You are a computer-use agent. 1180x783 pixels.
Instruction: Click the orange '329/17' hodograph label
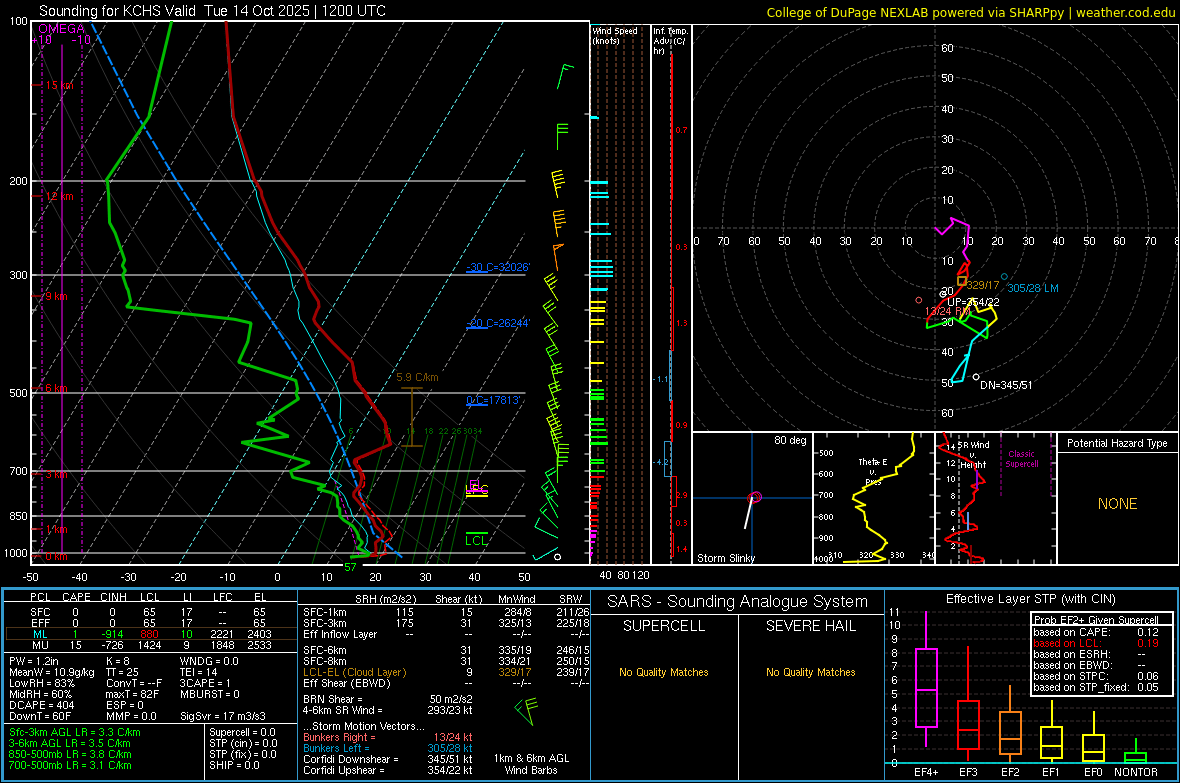pyautogui.click(x=983, y=285)
